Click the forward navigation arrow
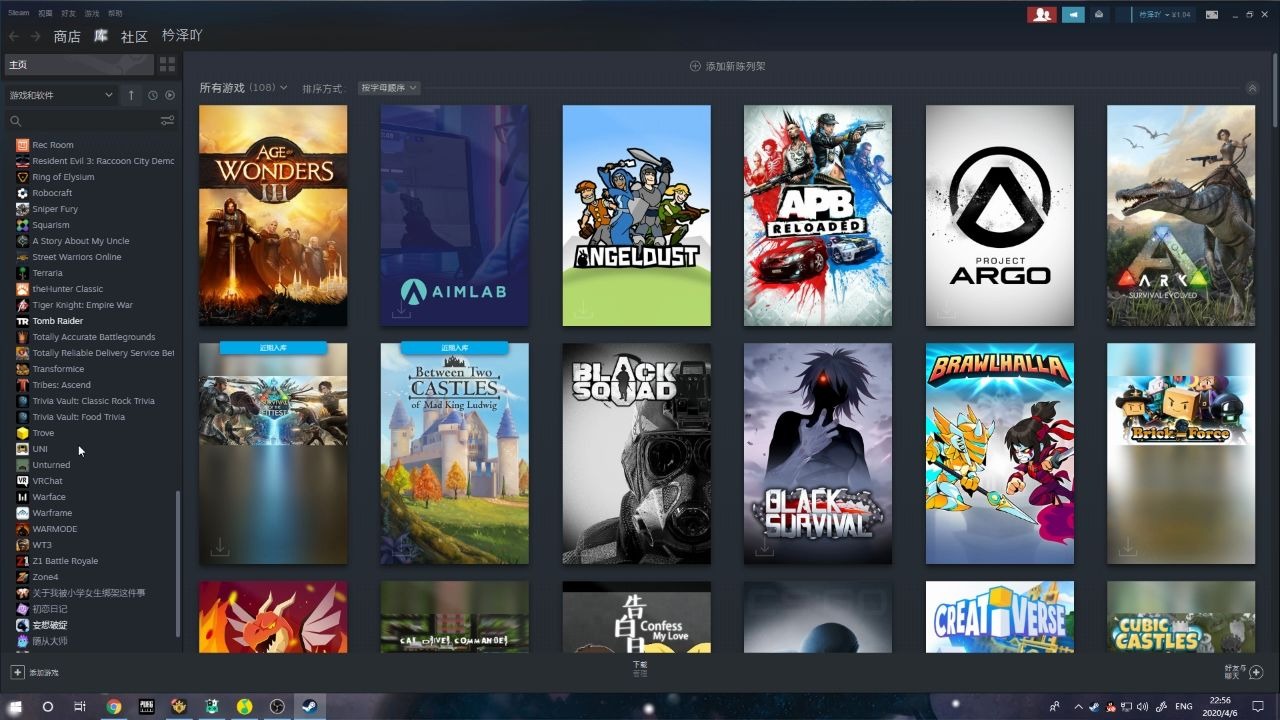The width and height of the screenshot is (1280, 720). click(36, 36)
